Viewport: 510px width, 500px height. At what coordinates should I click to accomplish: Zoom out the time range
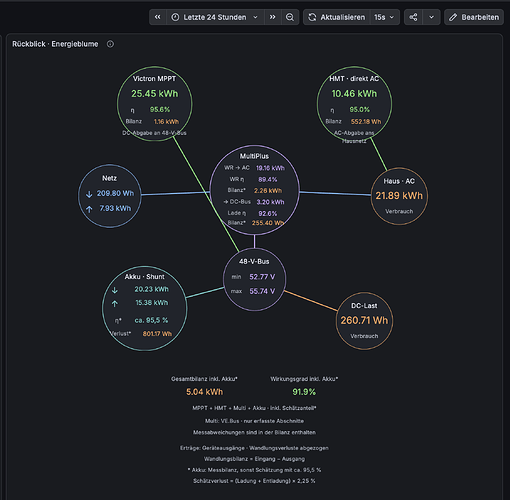click(x=290, y=17)
